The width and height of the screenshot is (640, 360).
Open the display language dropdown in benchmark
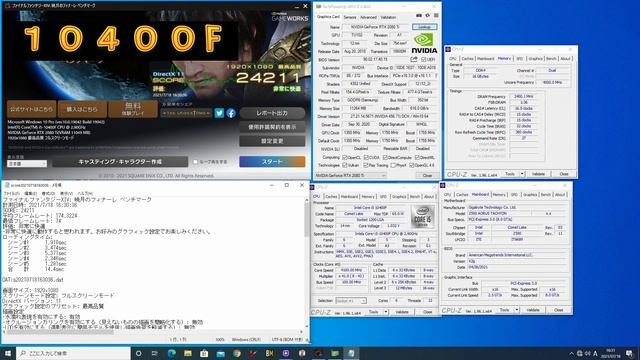(x=27, y=163)
